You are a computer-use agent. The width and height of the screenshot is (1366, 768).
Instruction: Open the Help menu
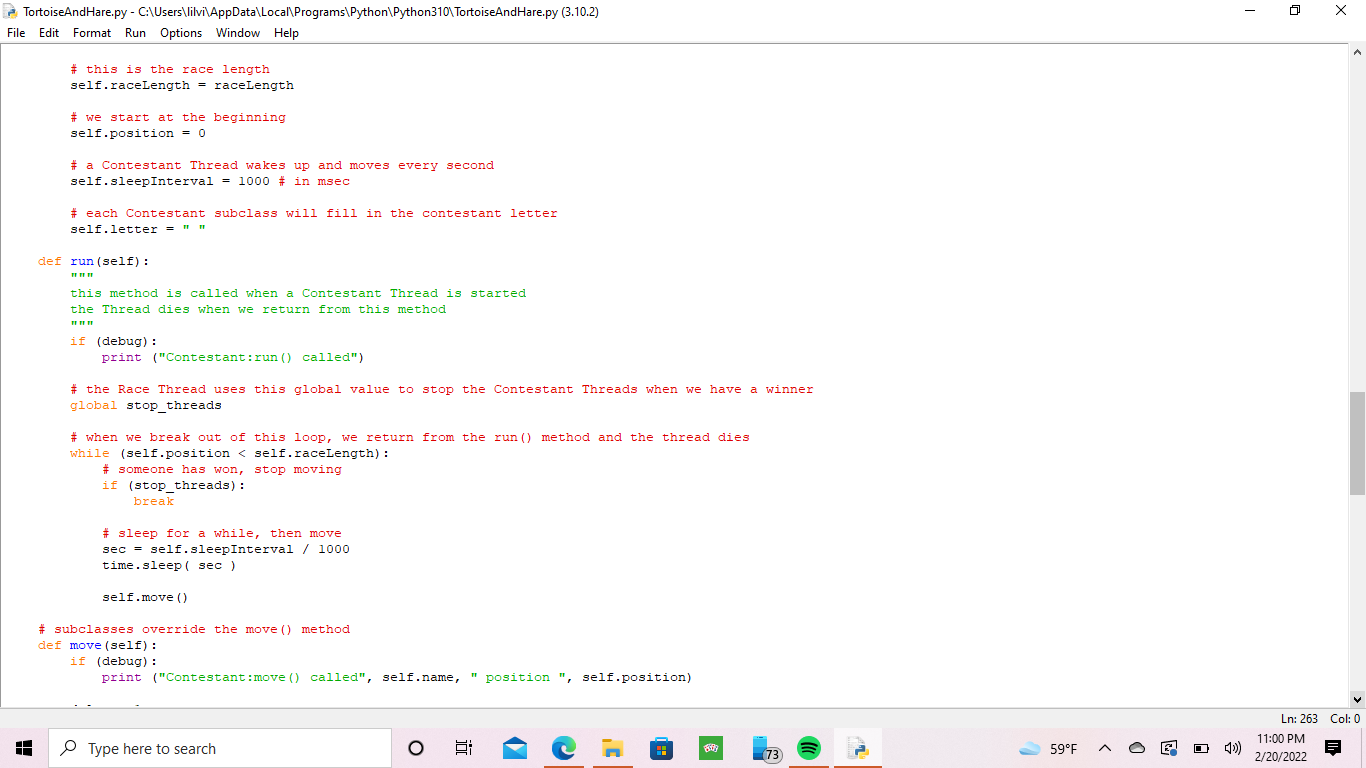click(x=286, y=33)
